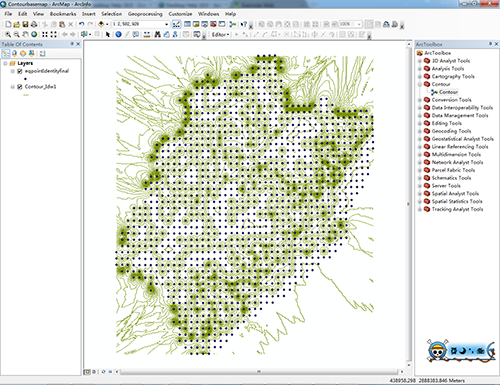Select Cartography Tools toolbox
This screenshot has height=385, width=500.
(453, 77)
